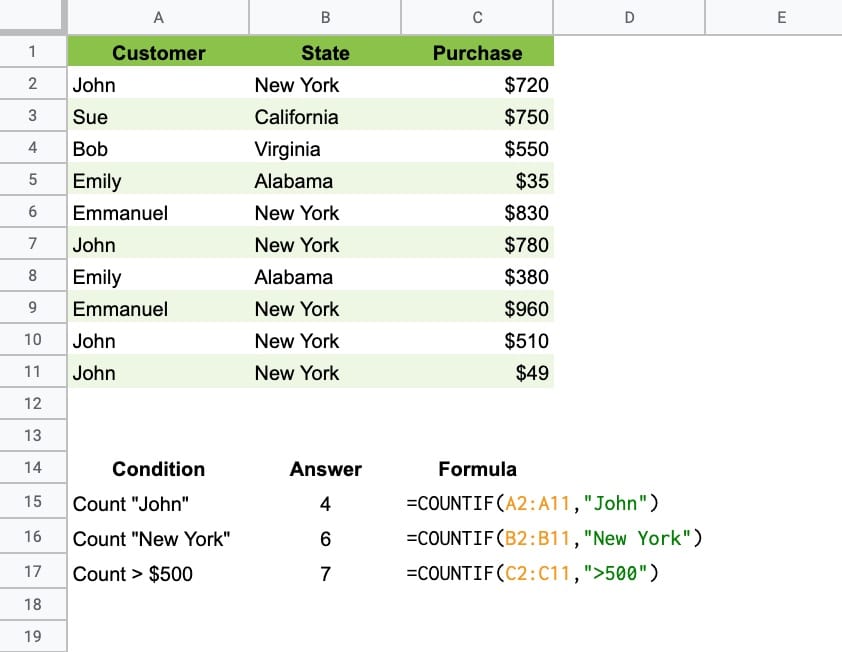Select row 12 header
The image size is (842, 652).
pyautogui.click(x=32, y=403)
